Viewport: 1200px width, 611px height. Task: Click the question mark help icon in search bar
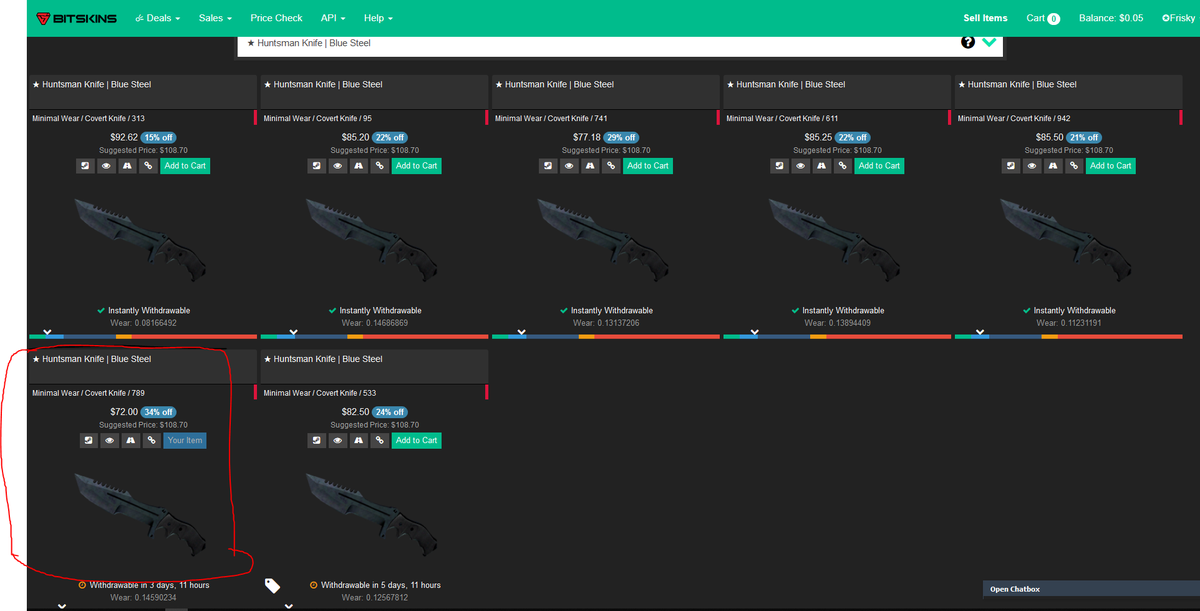point(968,42)
